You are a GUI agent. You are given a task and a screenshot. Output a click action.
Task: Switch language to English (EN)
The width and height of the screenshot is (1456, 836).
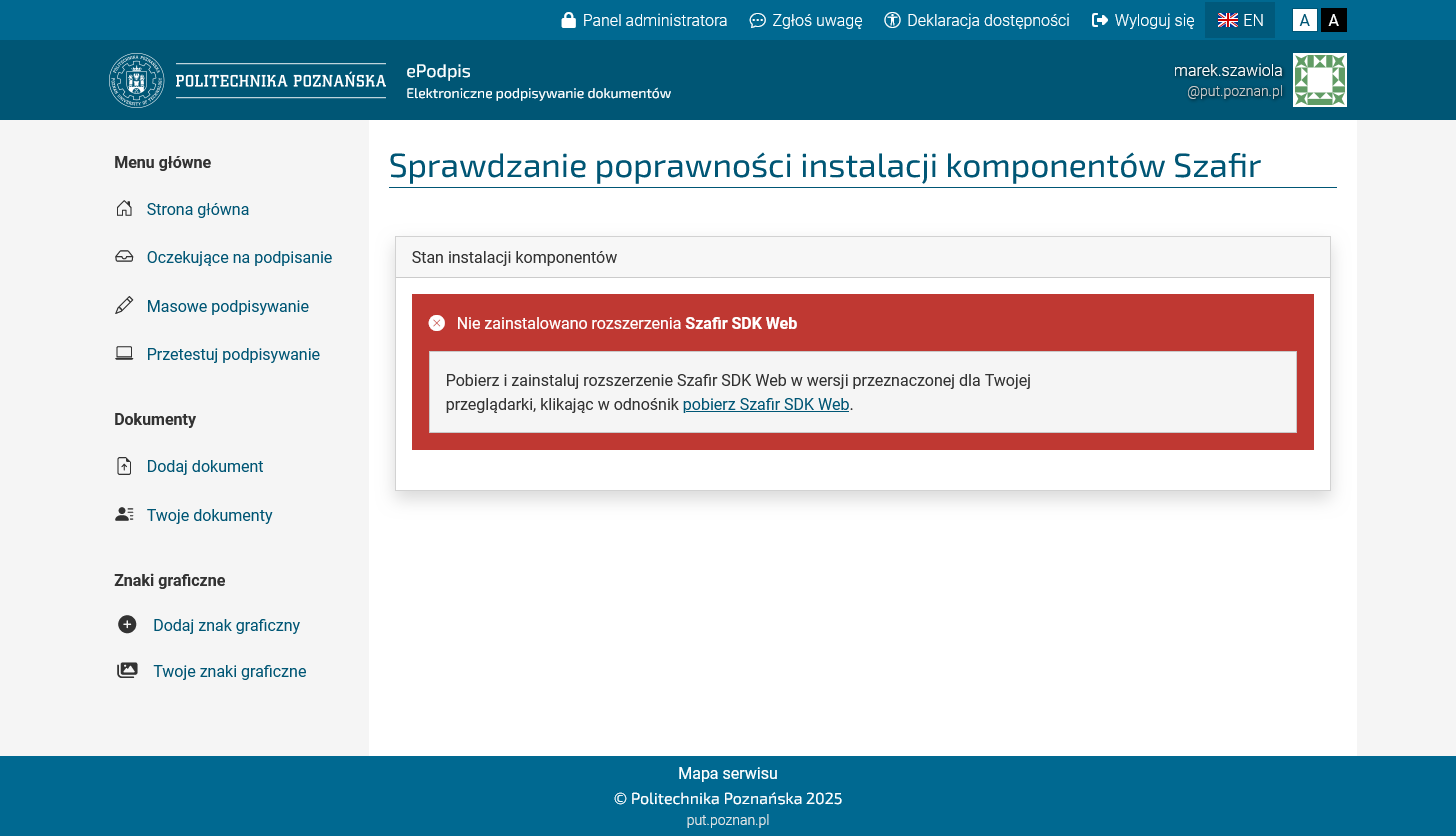coord(1240,20)
